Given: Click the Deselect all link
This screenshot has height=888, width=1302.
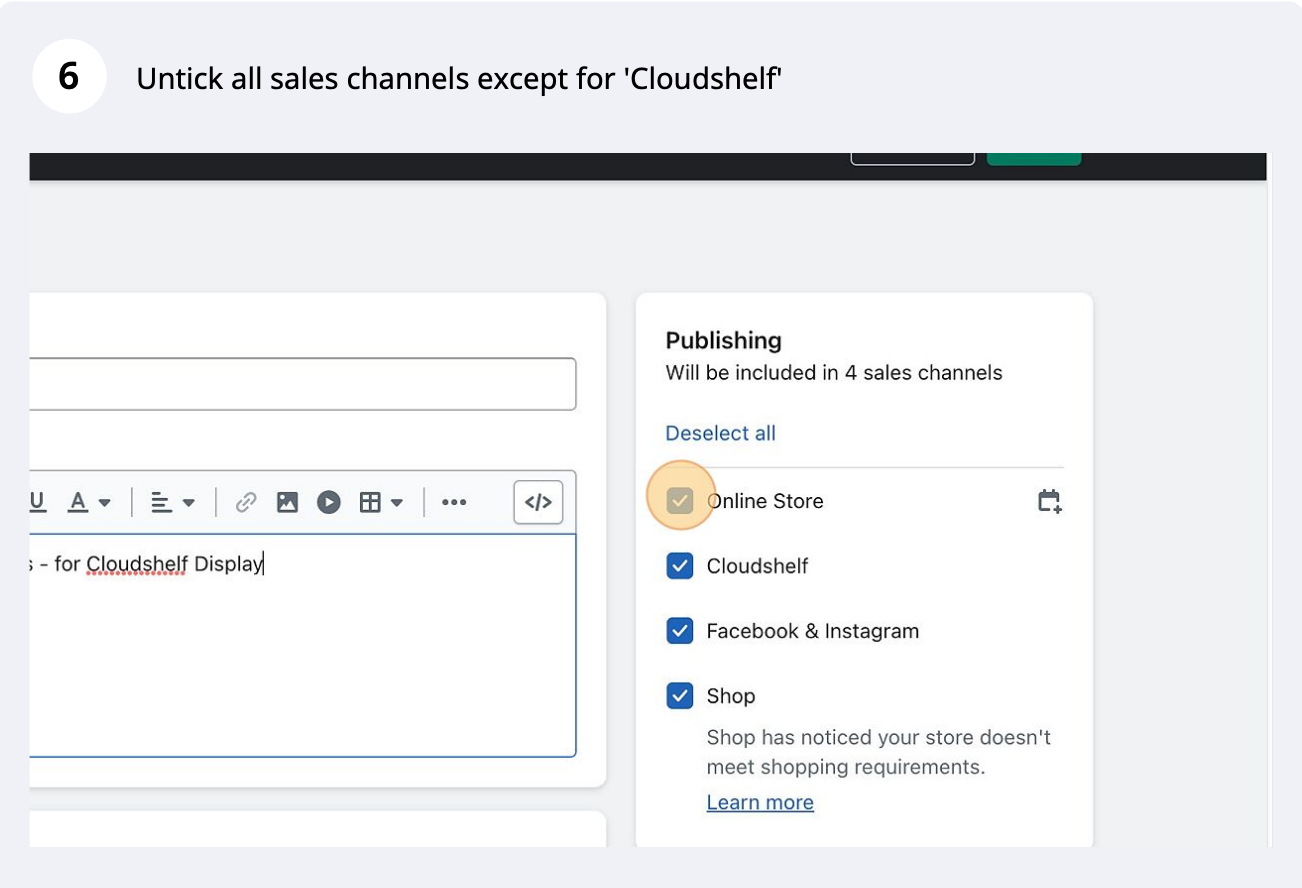Looking at the screenshot, I should click(720, 433).
